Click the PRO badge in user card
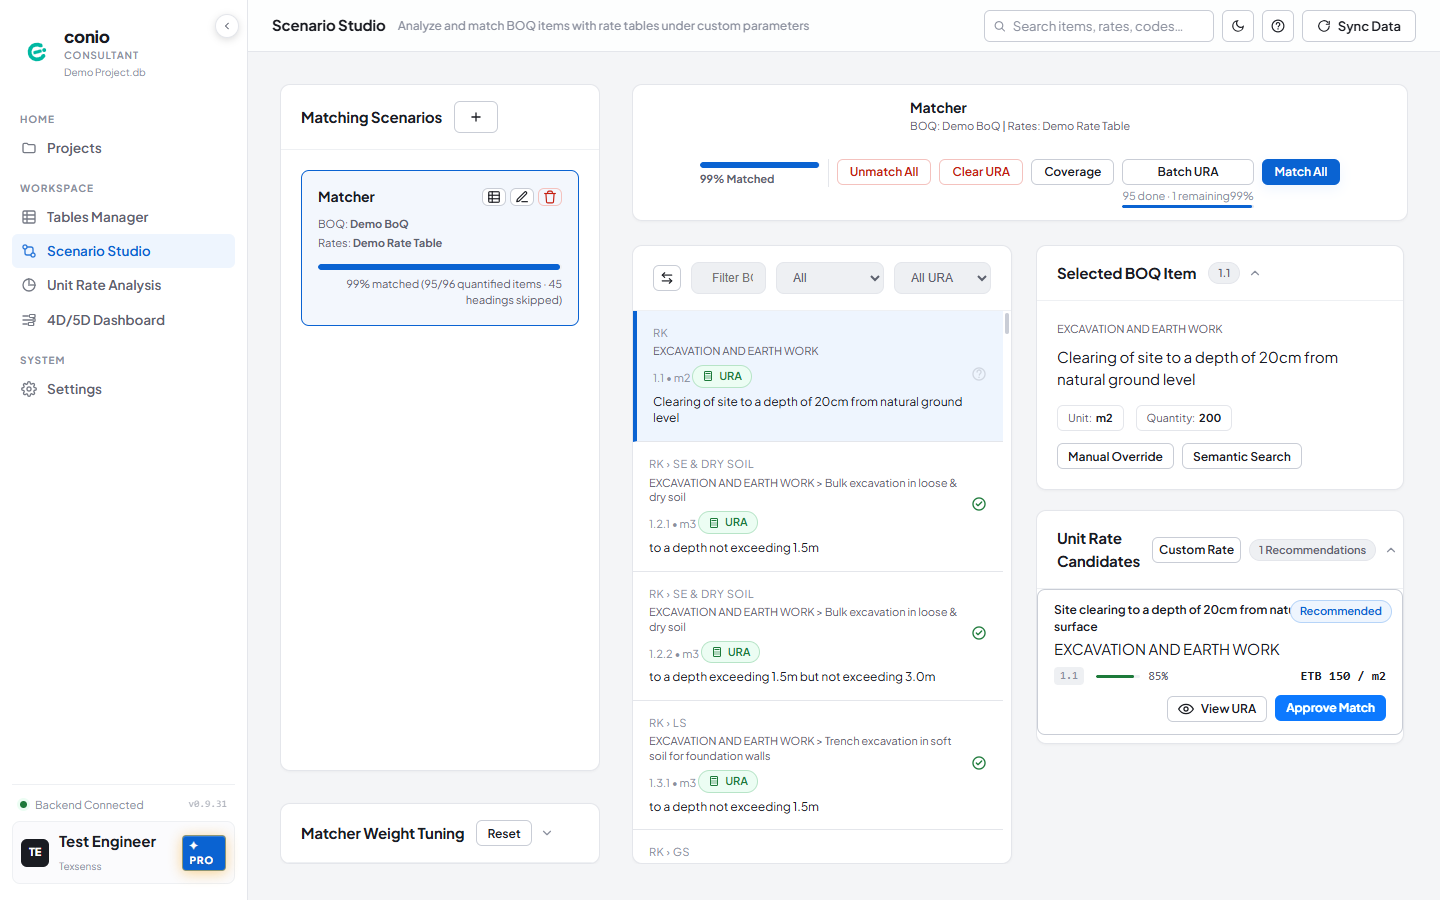This screenshot has width=1440, height=900. [x=204, y=853]
